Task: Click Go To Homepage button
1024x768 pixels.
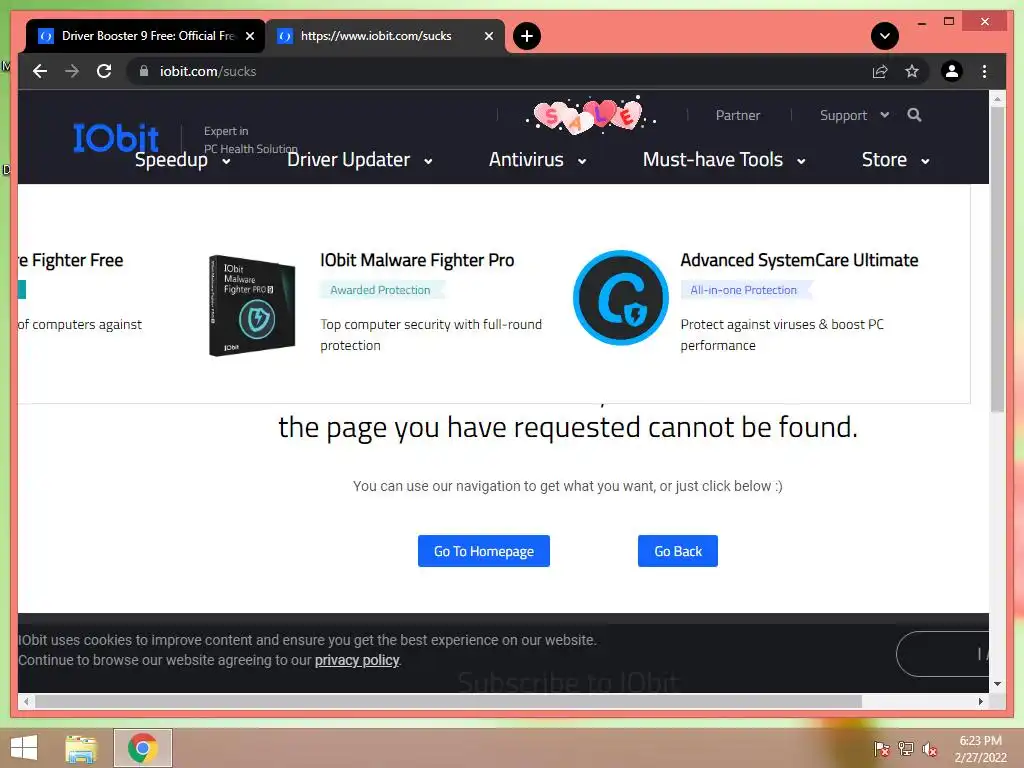Action: coord(484,551)
